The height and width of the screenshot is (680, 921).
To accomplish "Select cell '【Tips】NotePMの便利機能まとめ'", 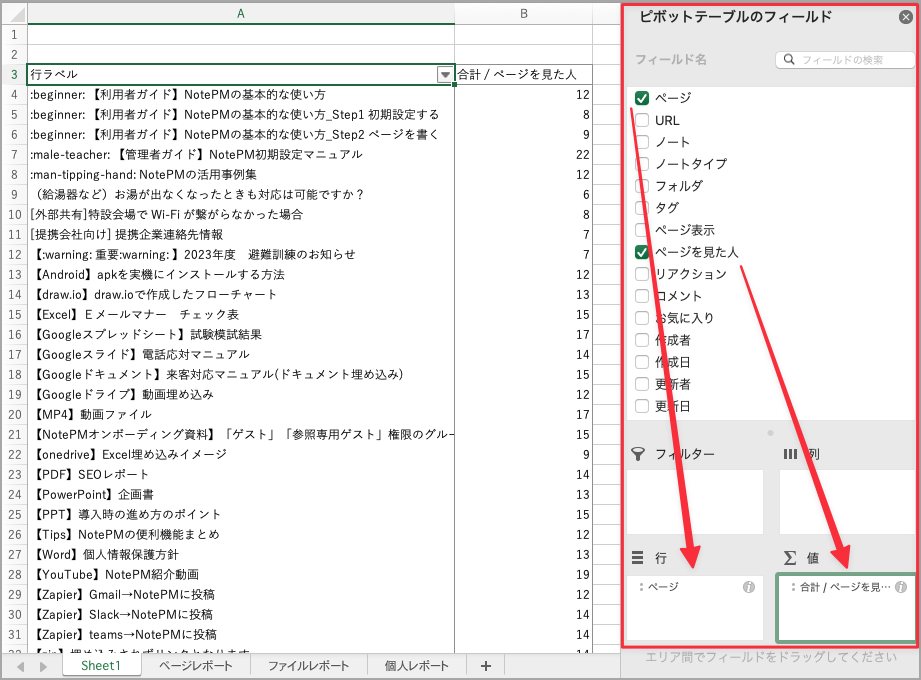I will tap(241, 535).
